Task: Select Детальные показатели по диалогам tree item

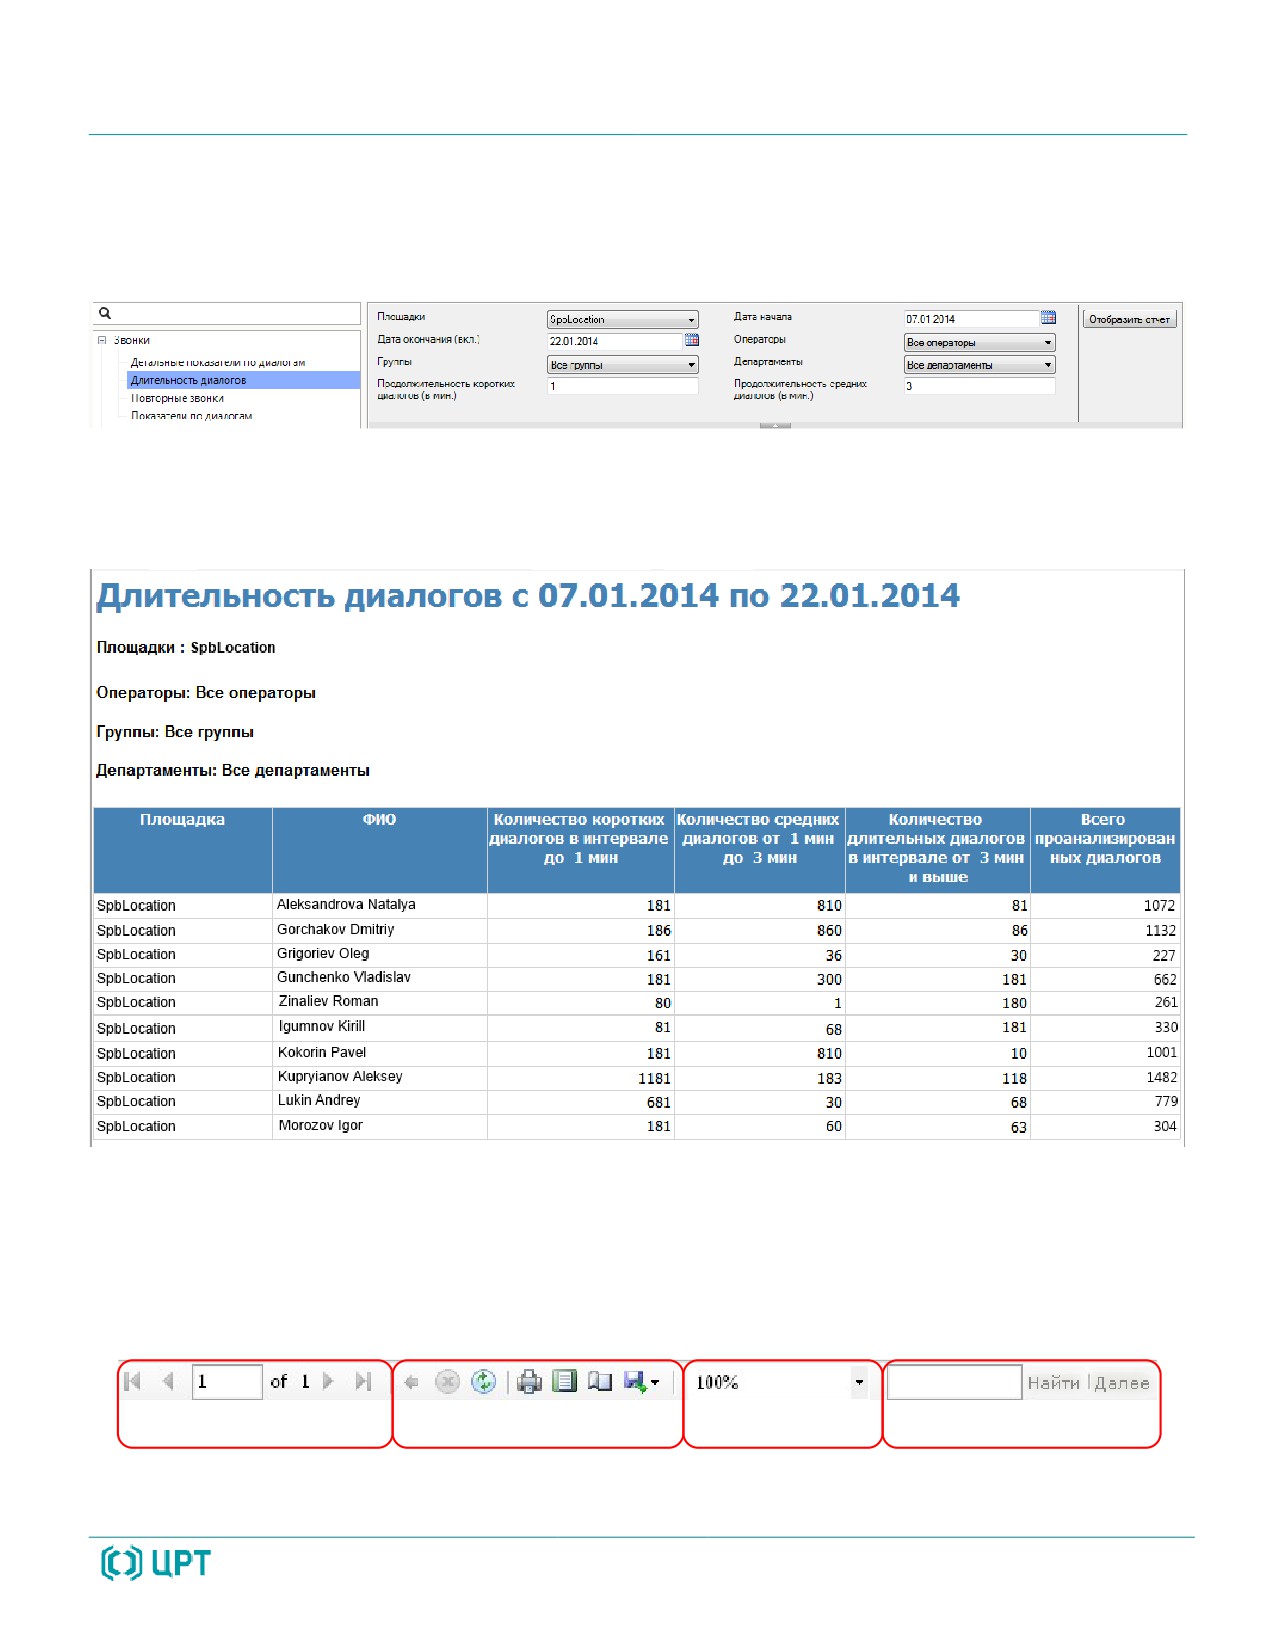Action: click(218, 362)
